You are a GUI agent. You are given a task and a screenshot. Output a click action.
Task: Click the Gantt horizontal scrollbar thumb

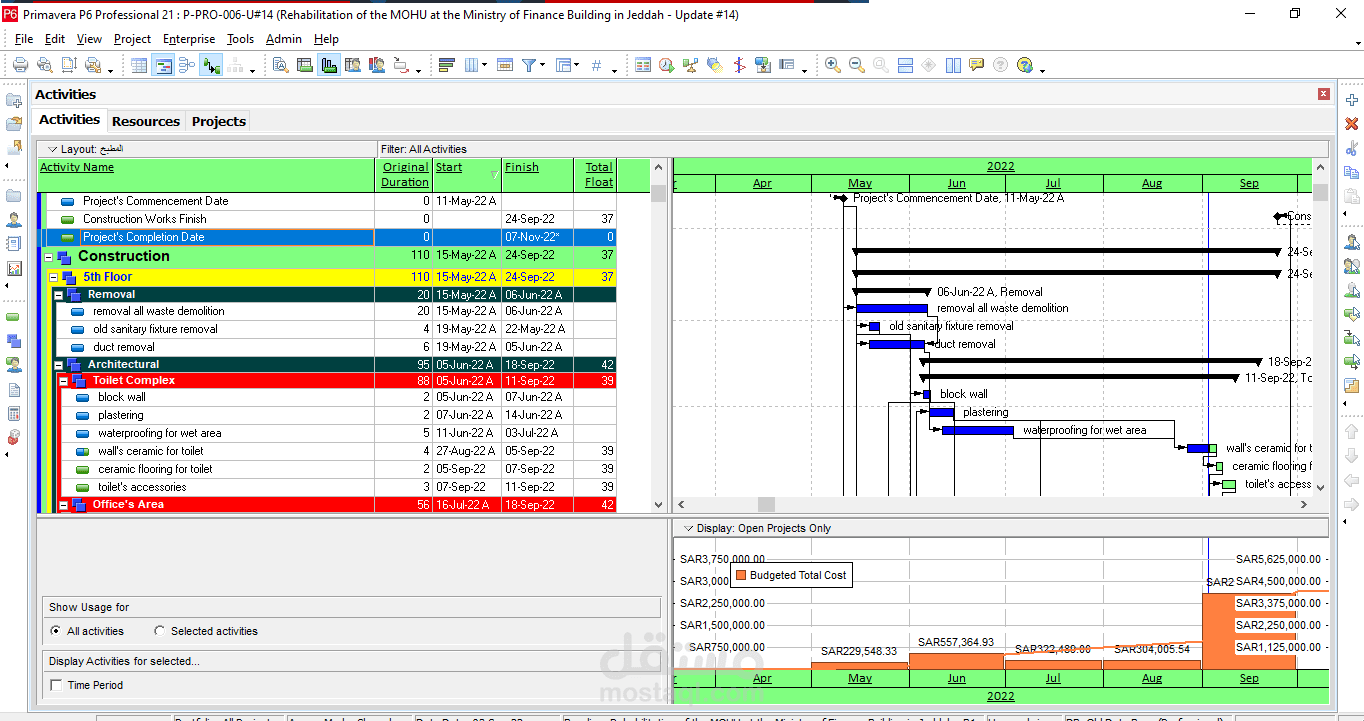click(766, 505)
